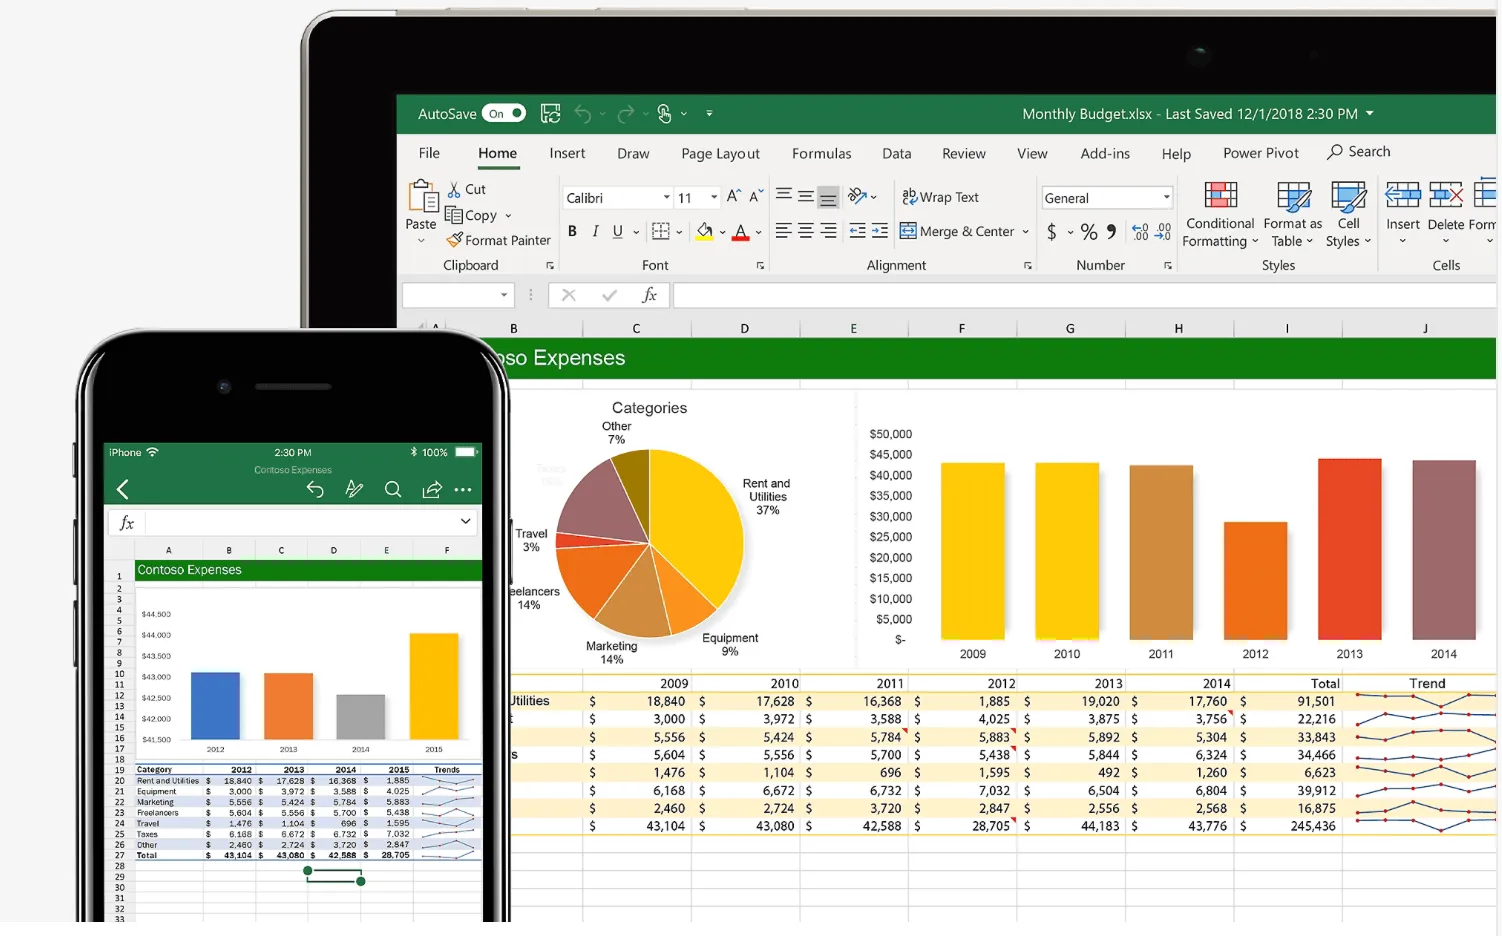Click the Save icon in the title bar
This screenshot has height=936, width=1502.
[550, 113]
